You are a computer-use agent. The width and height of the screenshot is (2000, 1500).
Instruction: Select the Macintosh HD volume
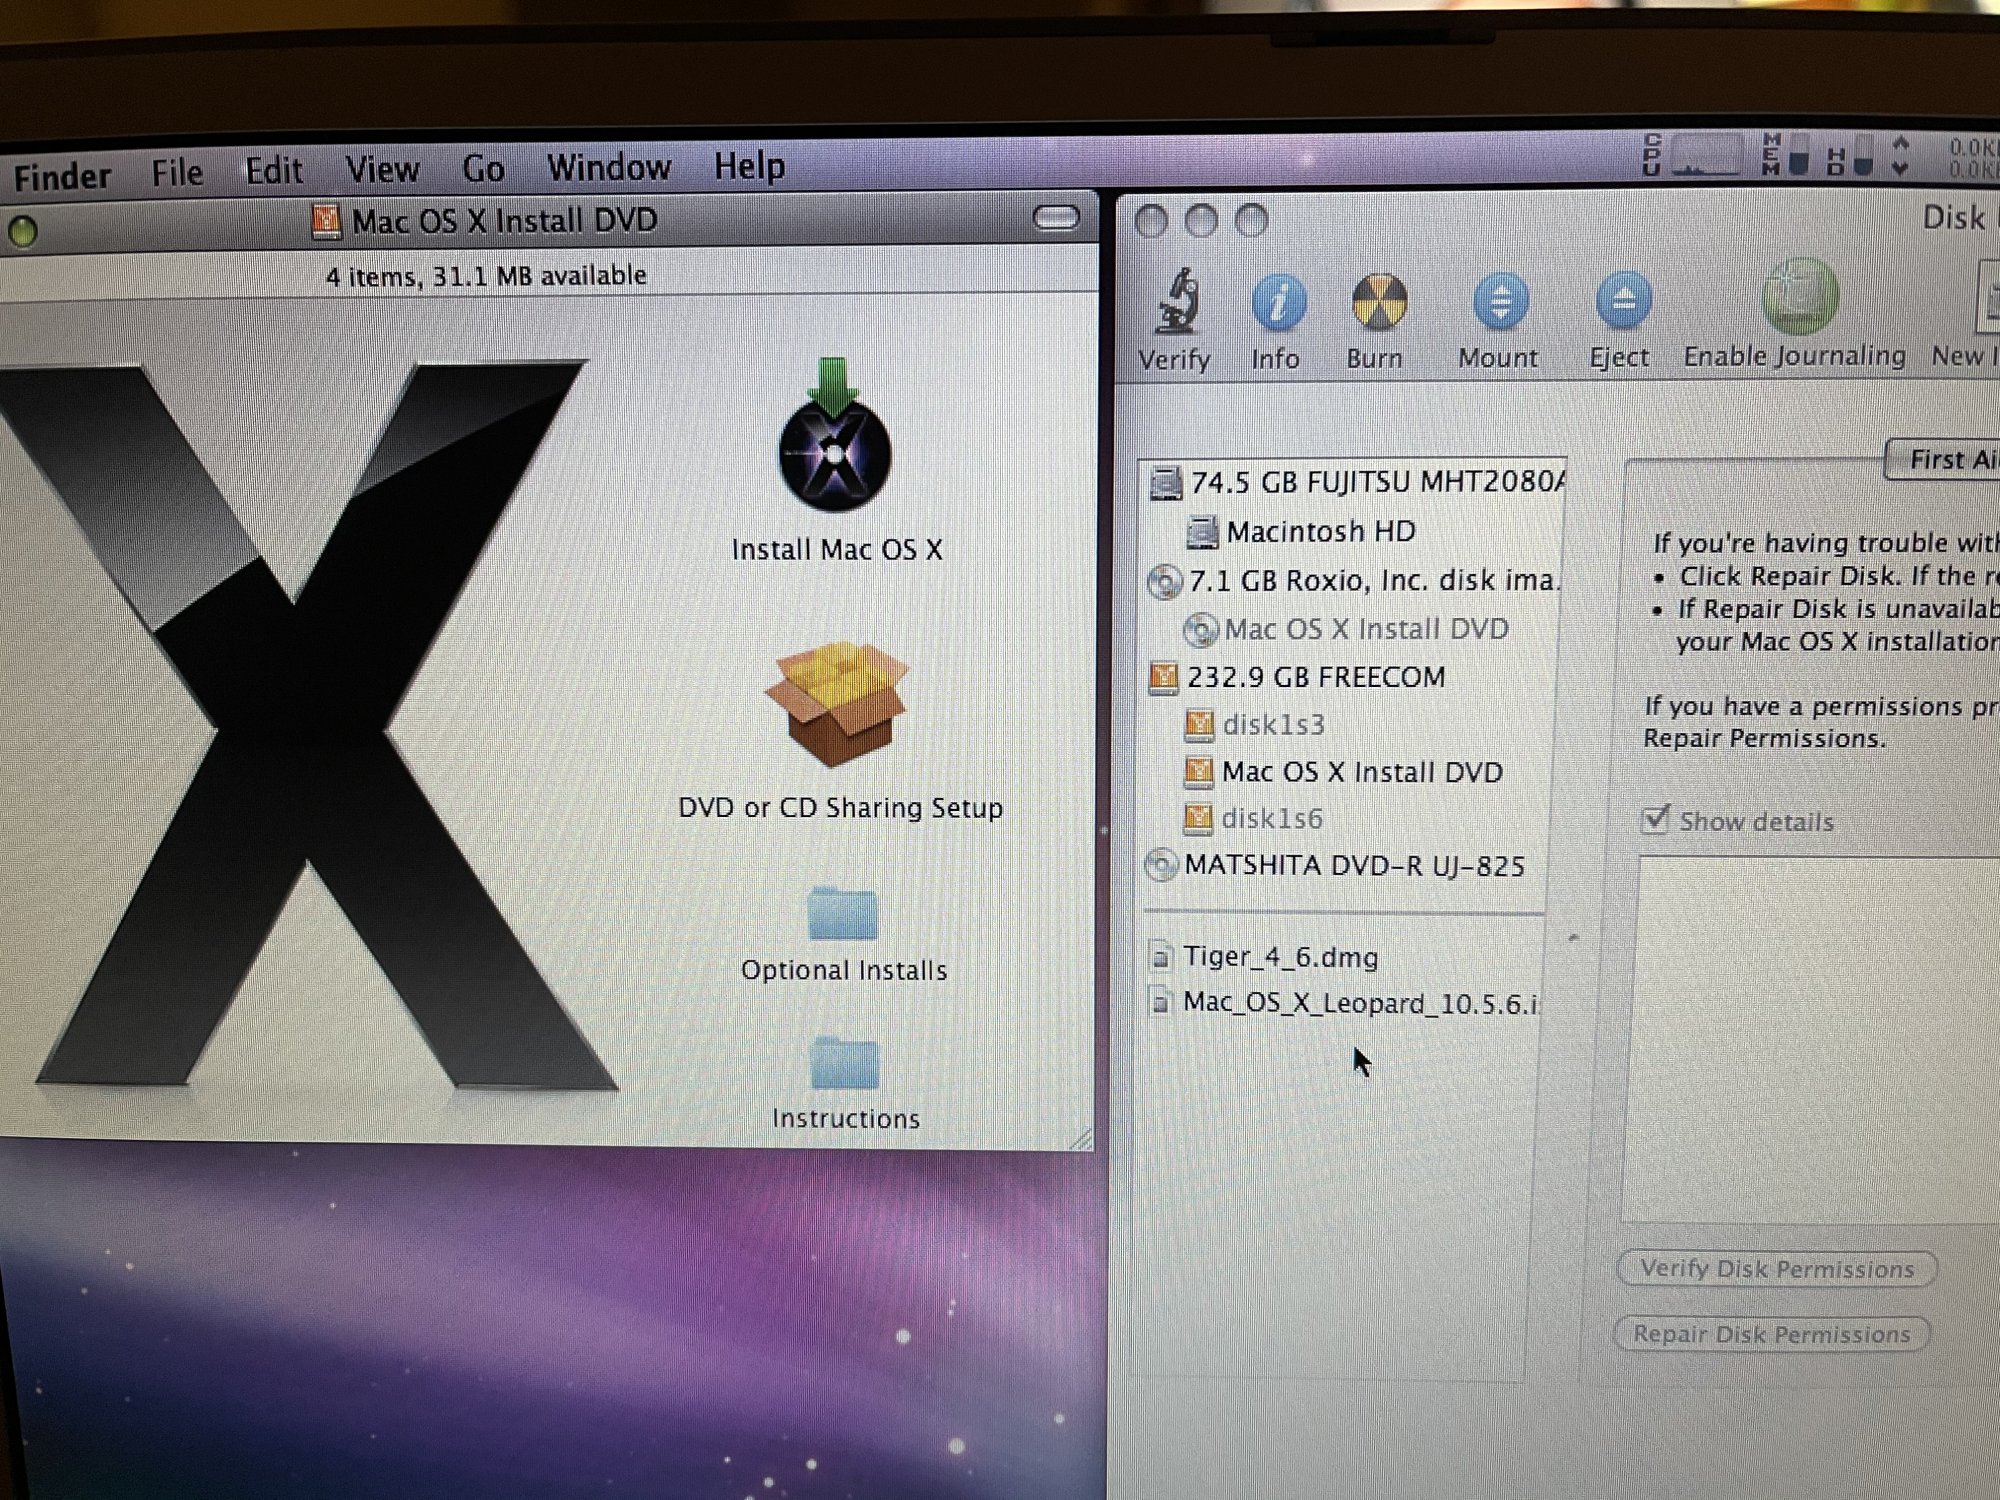[x=1301, y=531]
